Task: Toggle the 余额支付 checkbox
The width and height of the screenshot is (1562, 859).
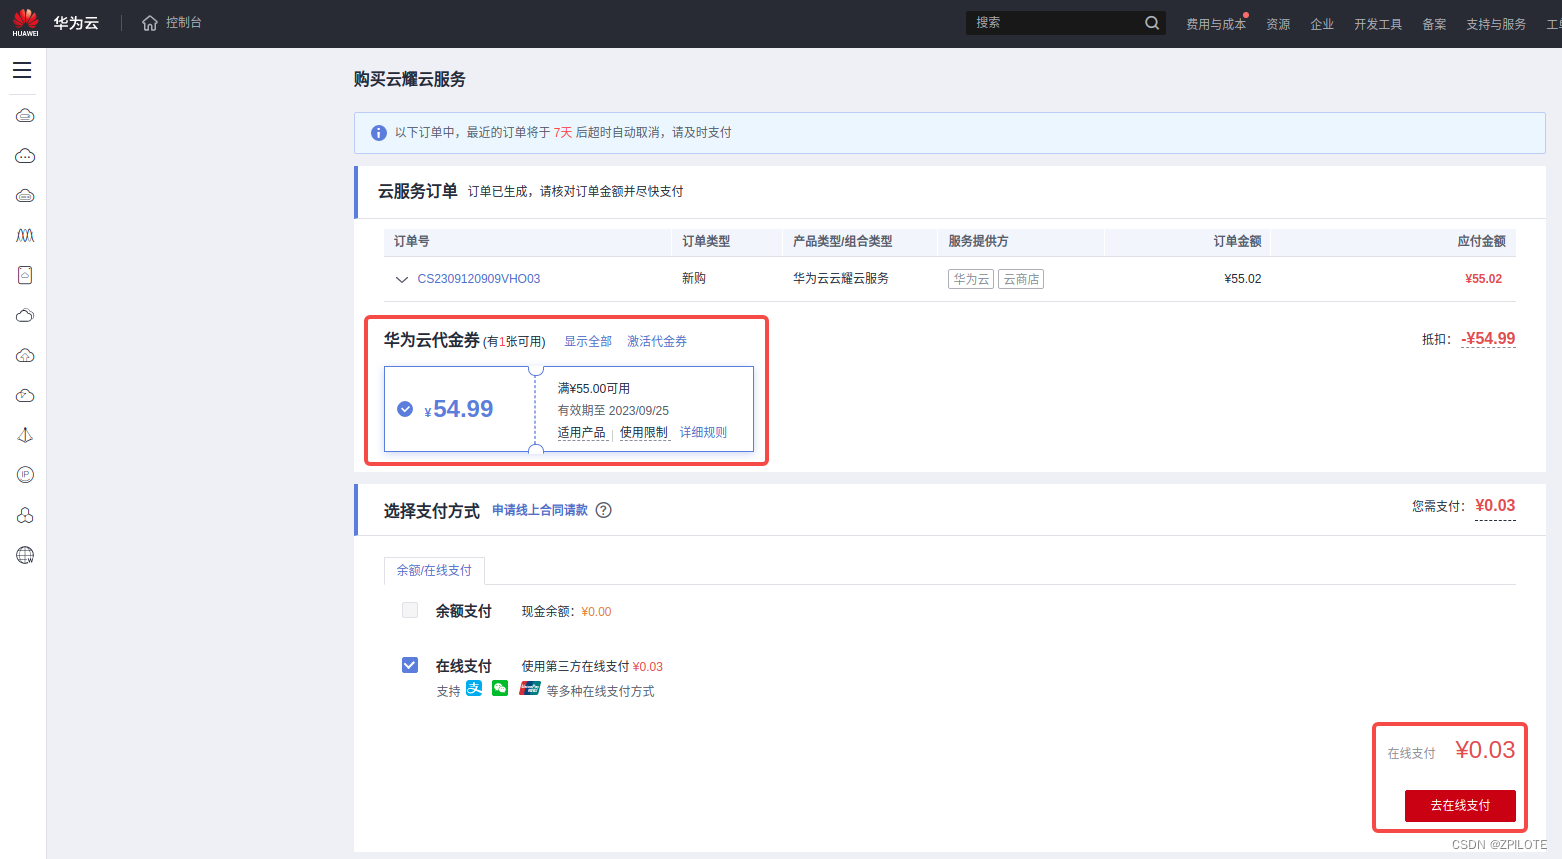Action: coord(410,610)
